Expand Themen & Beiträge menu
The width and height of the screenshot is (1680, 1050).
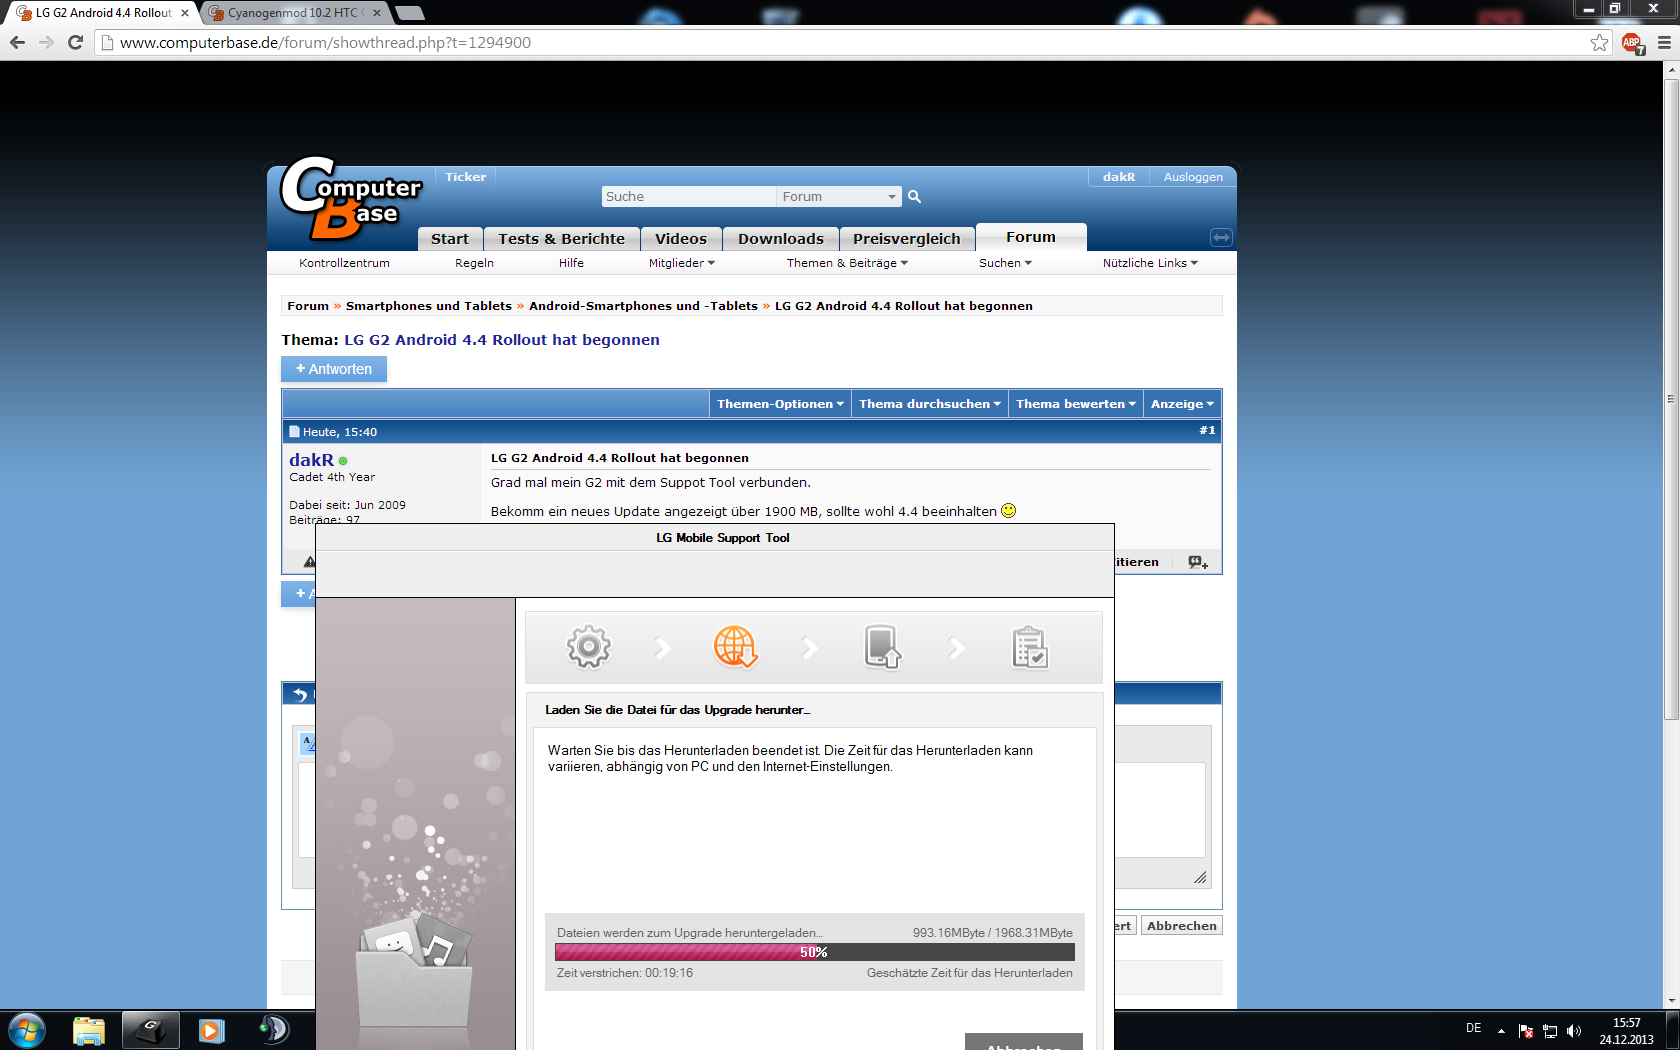(847, 263)
